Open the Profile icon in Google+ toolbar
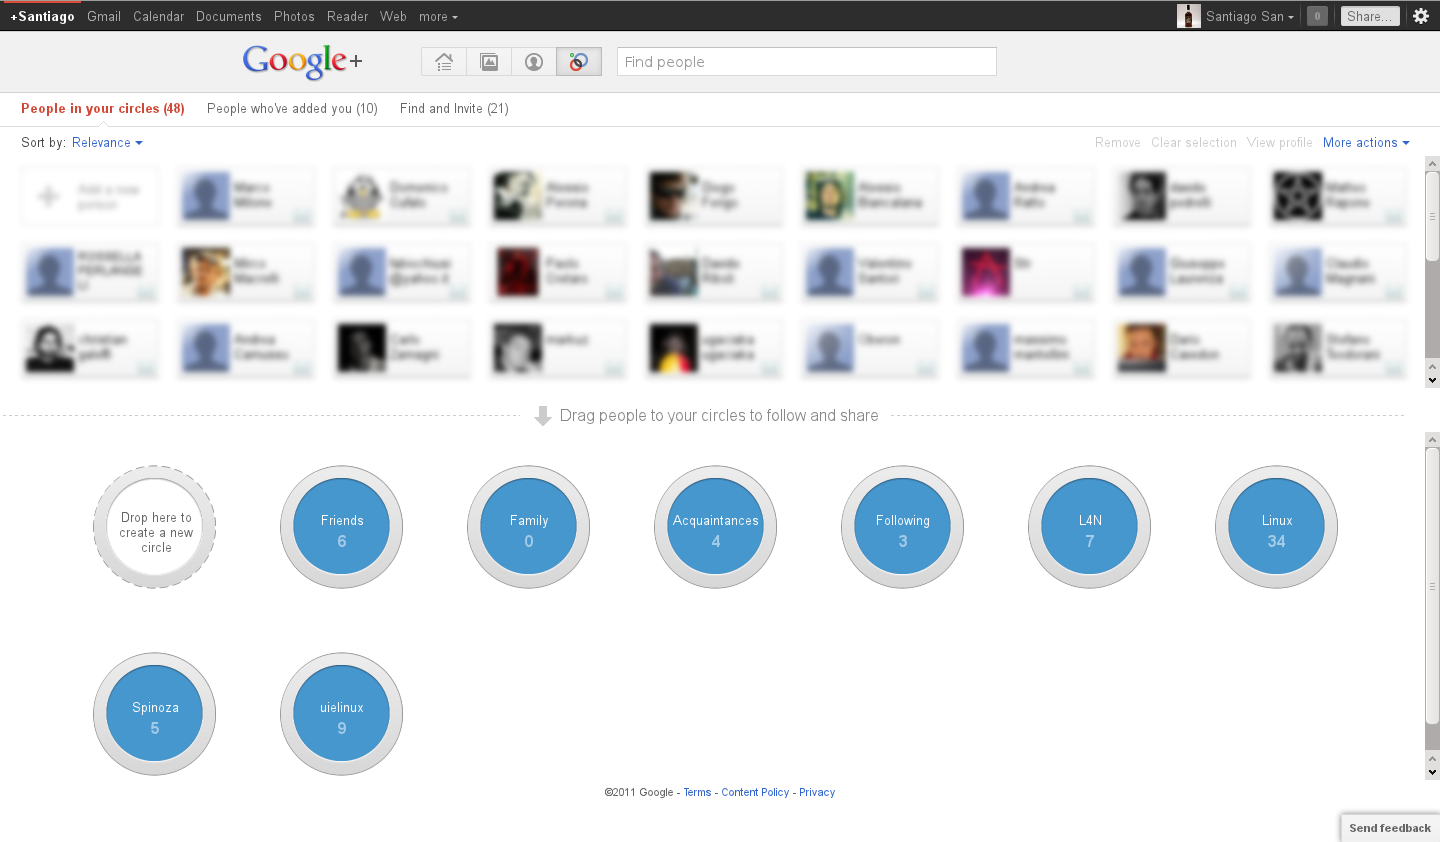Viewport: 1440px width, 842px height. [534, 62]
